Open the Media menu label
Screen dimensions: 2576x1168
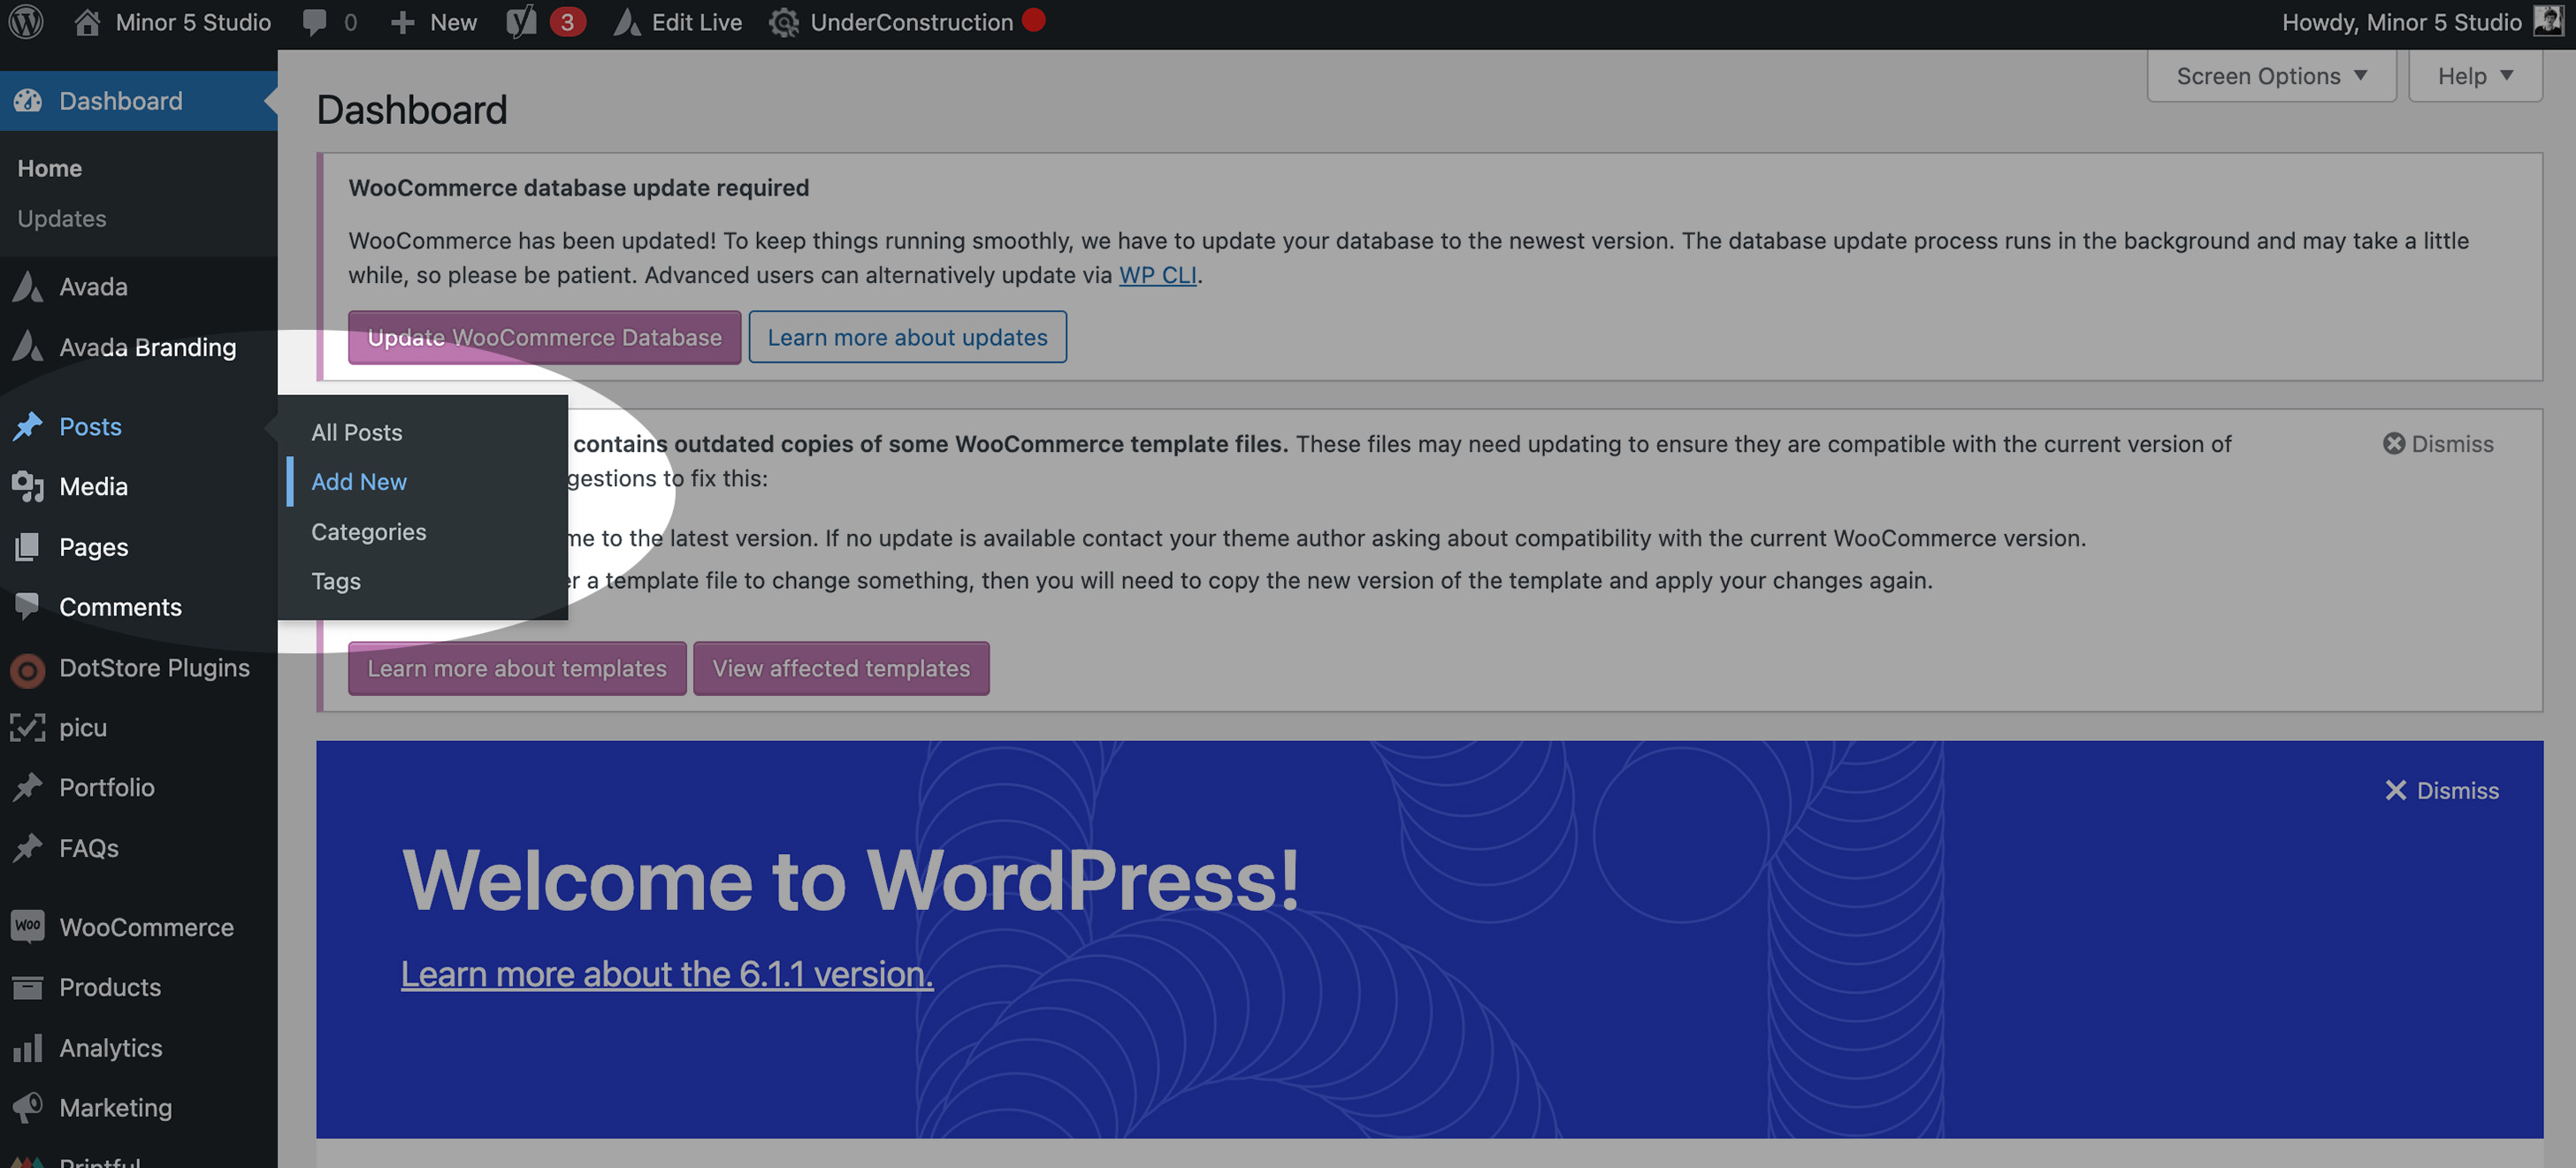(x=93, y=486)
